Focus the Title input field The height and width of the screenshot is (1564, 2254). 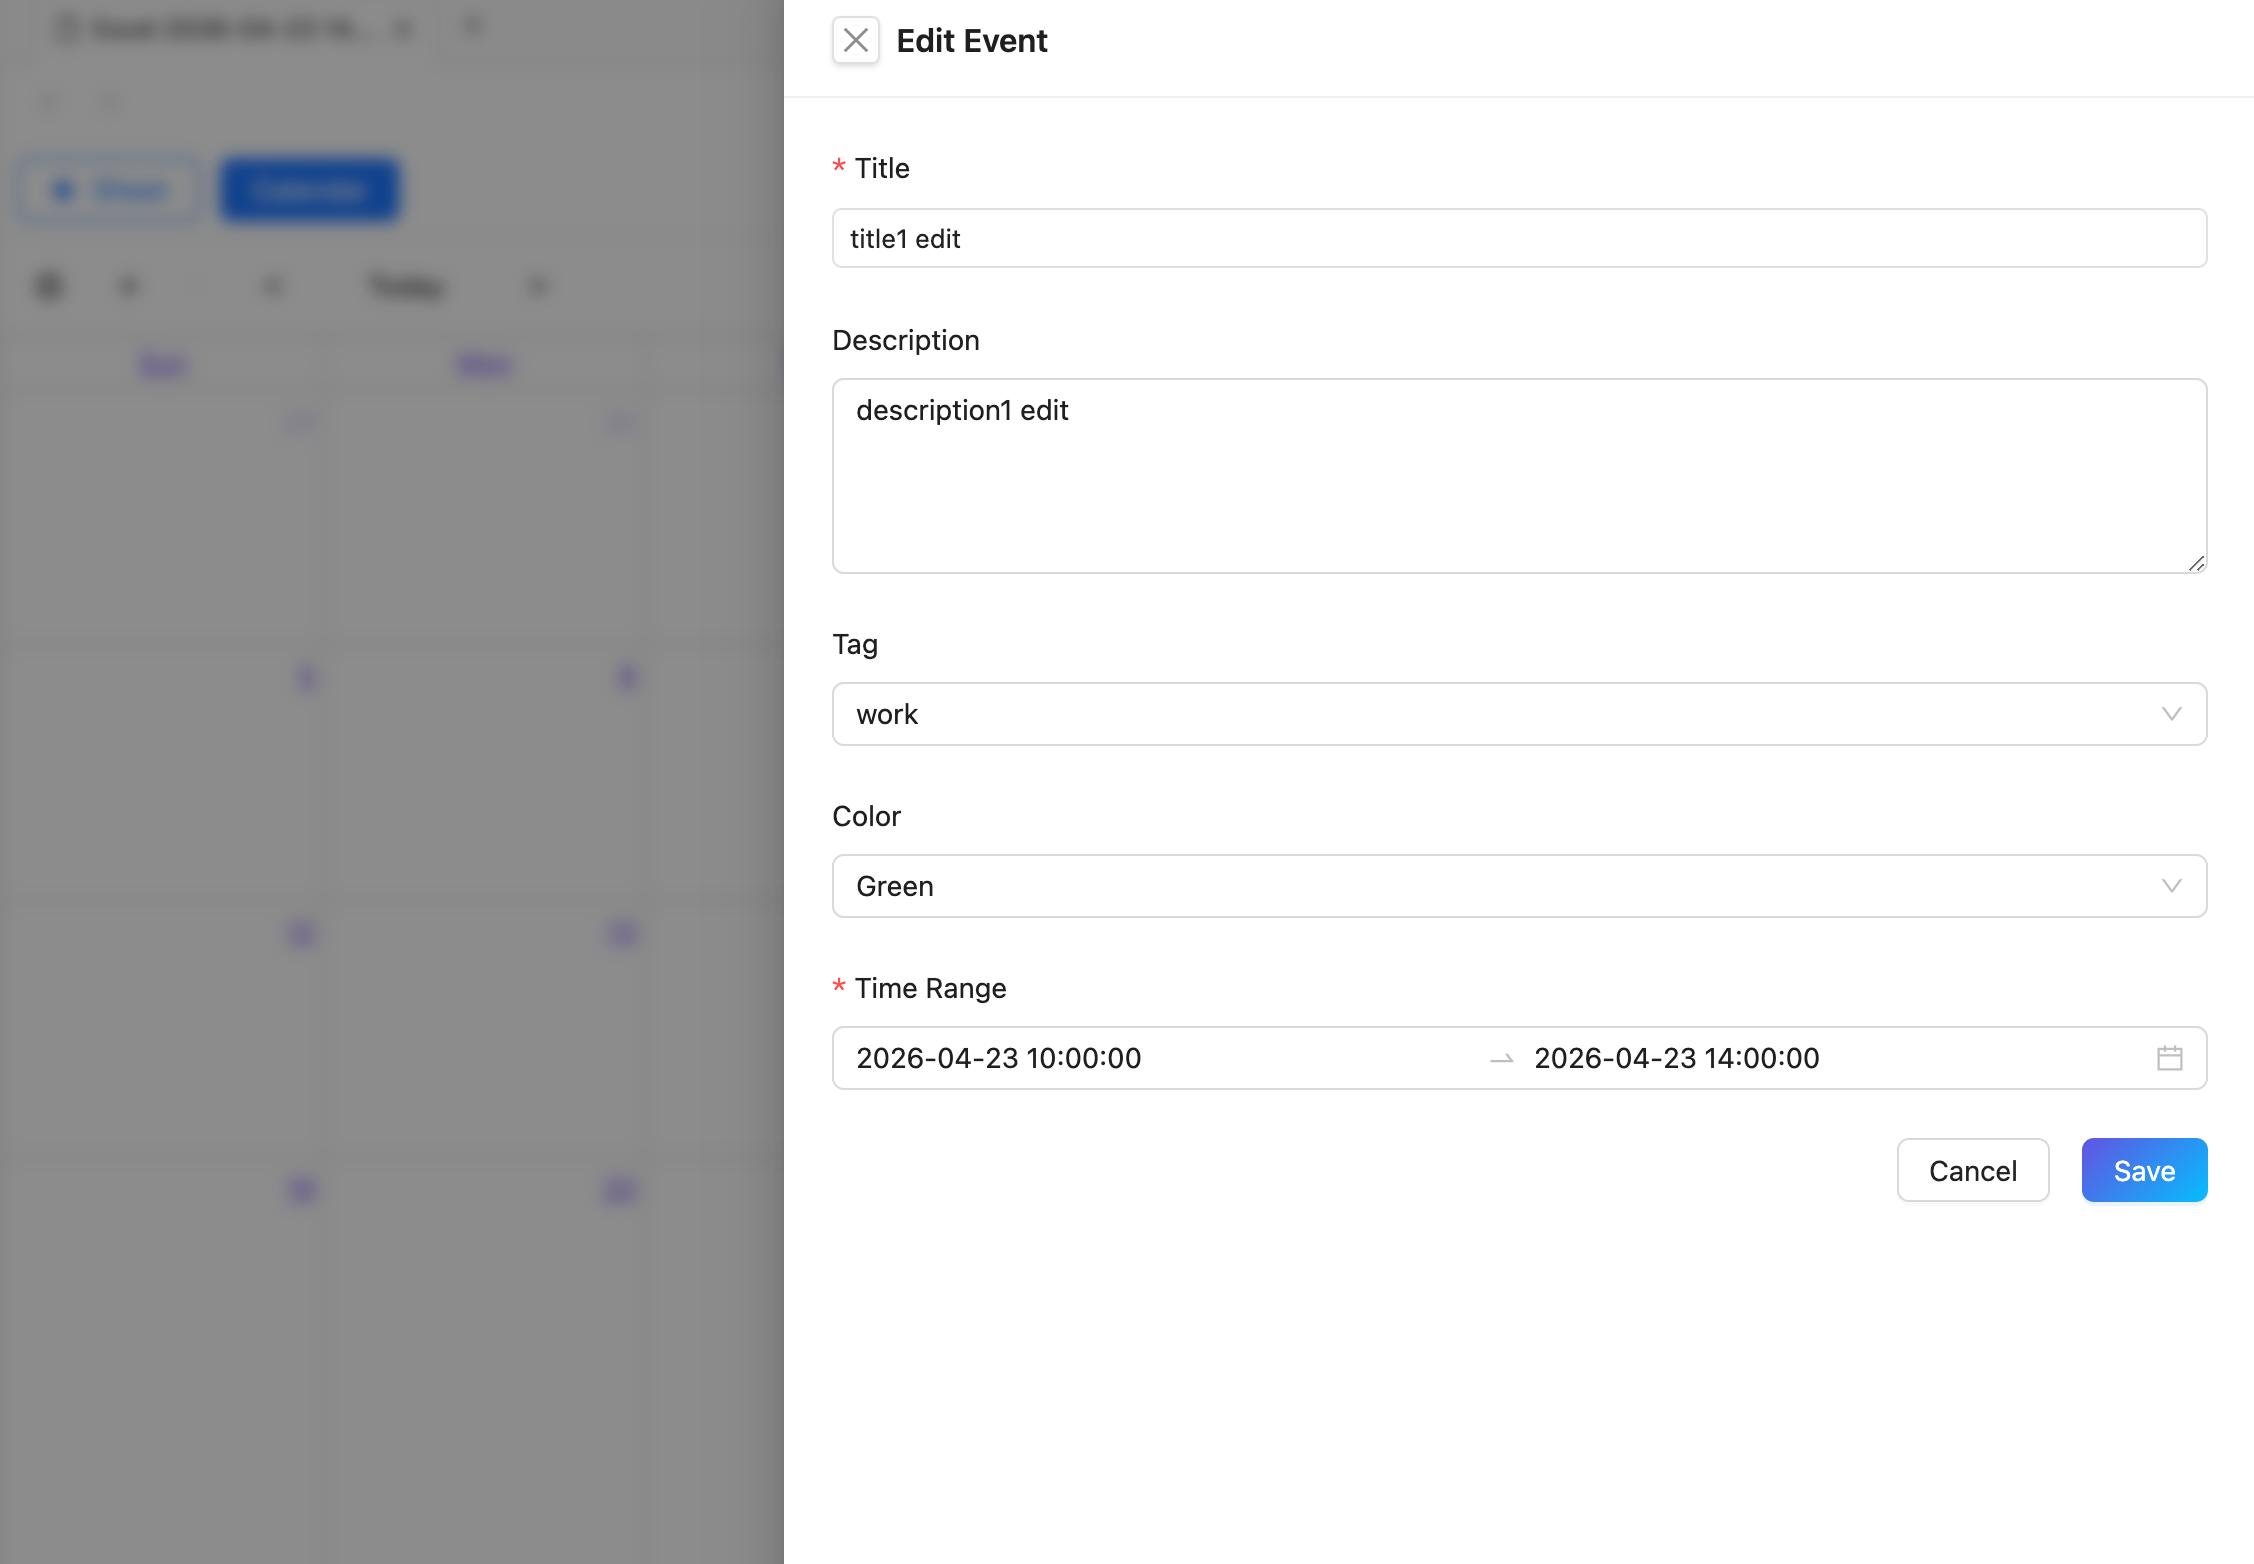click(x=1518, y=238)
